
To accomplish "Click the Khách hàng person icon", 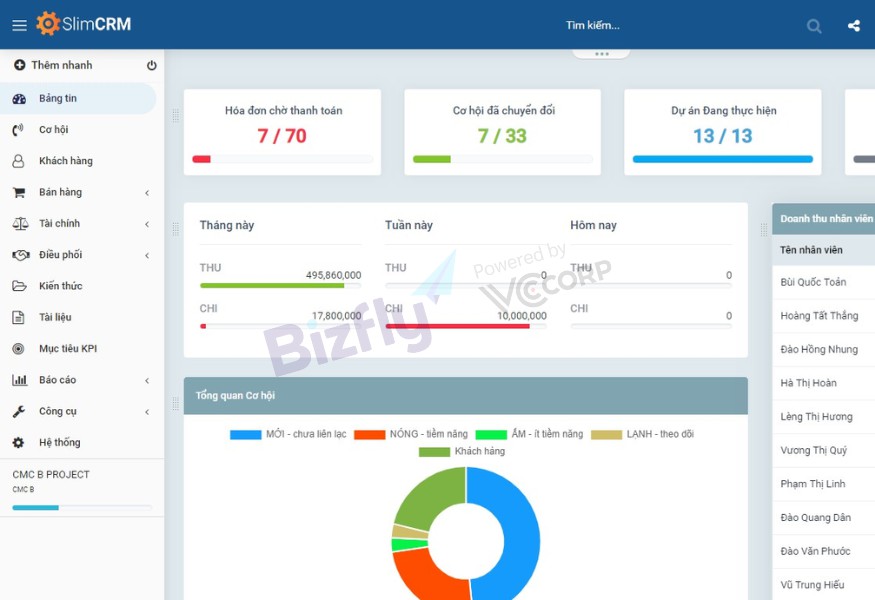I will pyautogui.click(x=18, y=161).
